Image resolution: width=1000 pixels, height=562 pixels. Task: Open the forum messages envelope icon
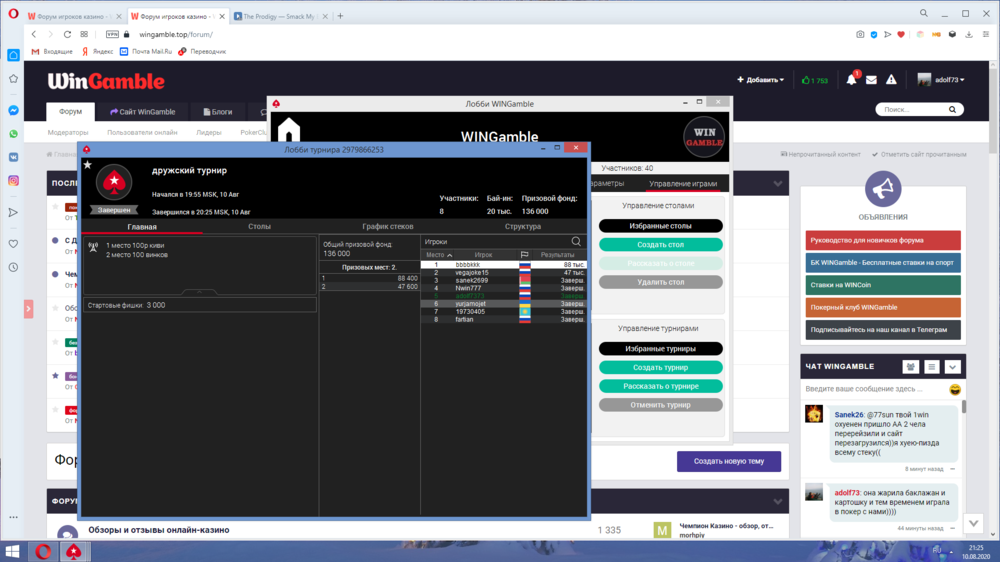pos(871,80)
